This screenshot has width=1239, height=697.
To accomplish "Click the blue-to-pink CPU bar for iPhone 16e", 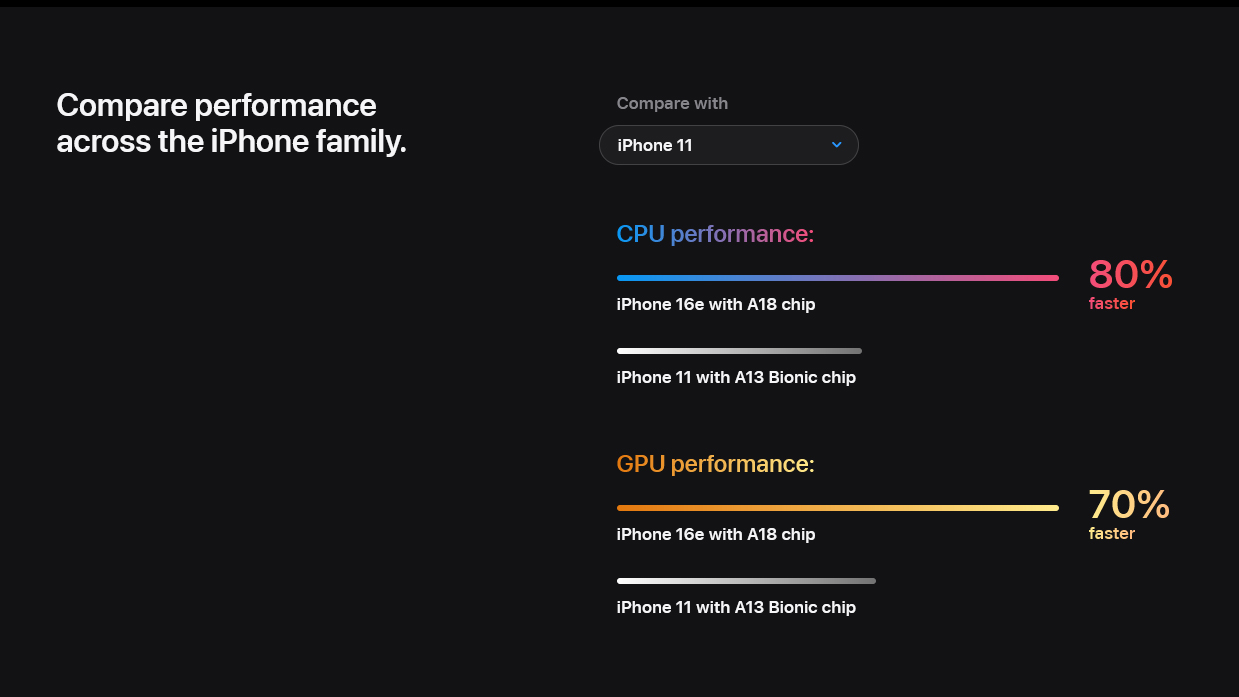I will point(837,278).
